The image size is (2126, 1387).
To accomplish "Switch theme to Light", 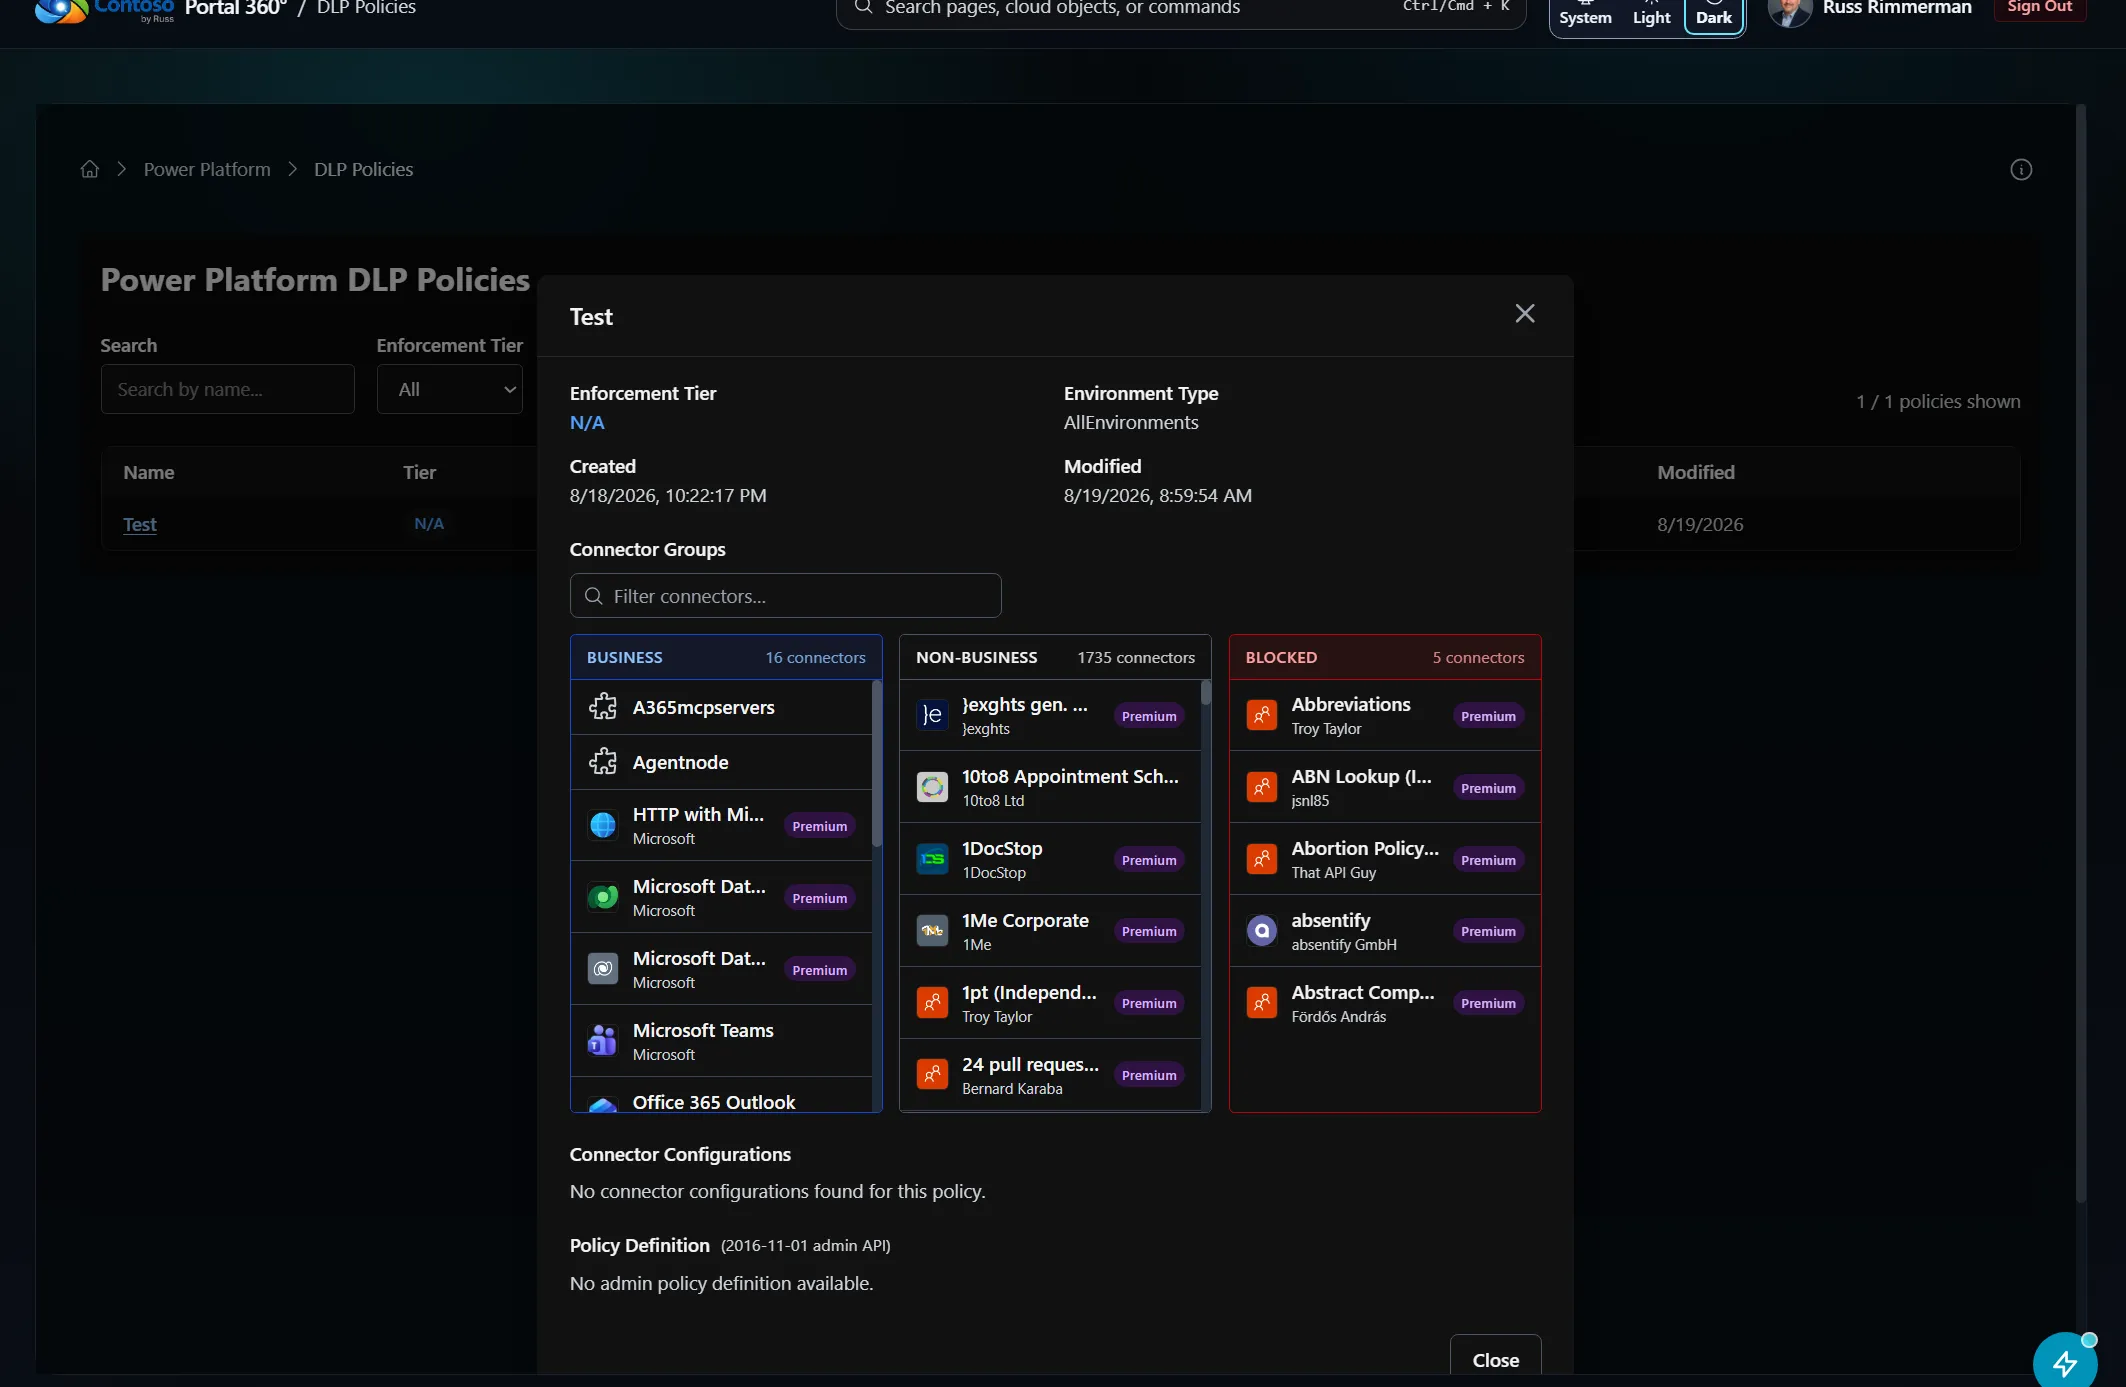I will coord(1651,15).
